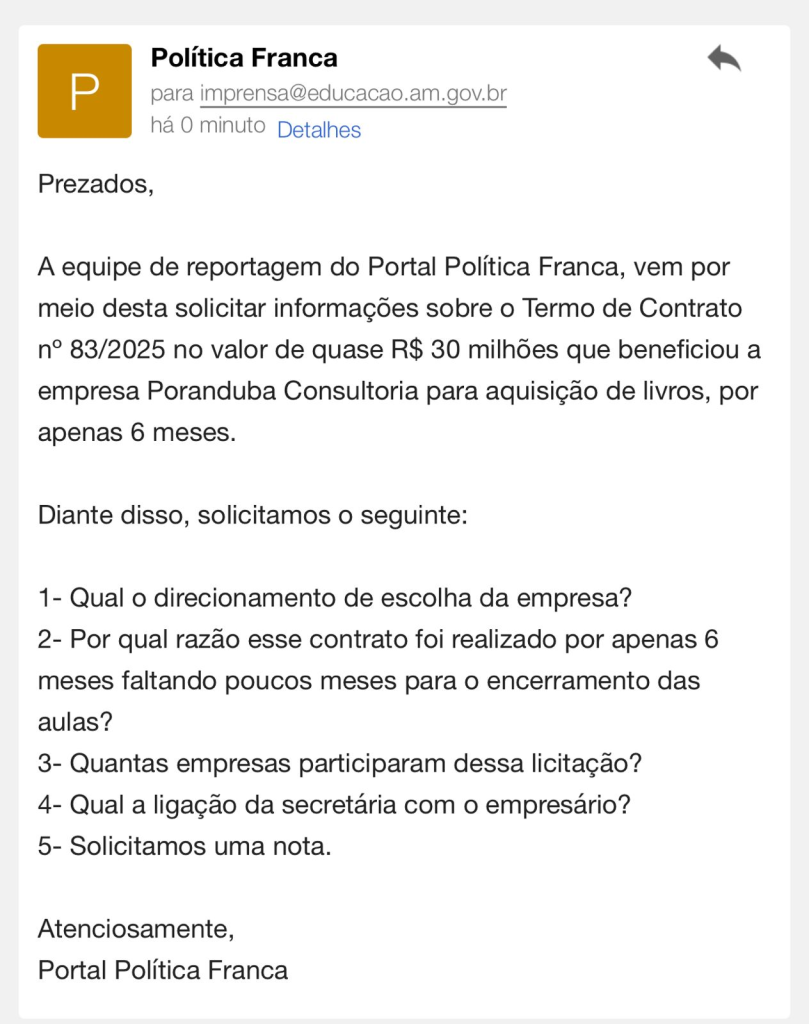The width and height of the screenshot is (809, 1024).
Task: Click question 2 about contrato por apenas 6
Action: (x=378, y=640)
